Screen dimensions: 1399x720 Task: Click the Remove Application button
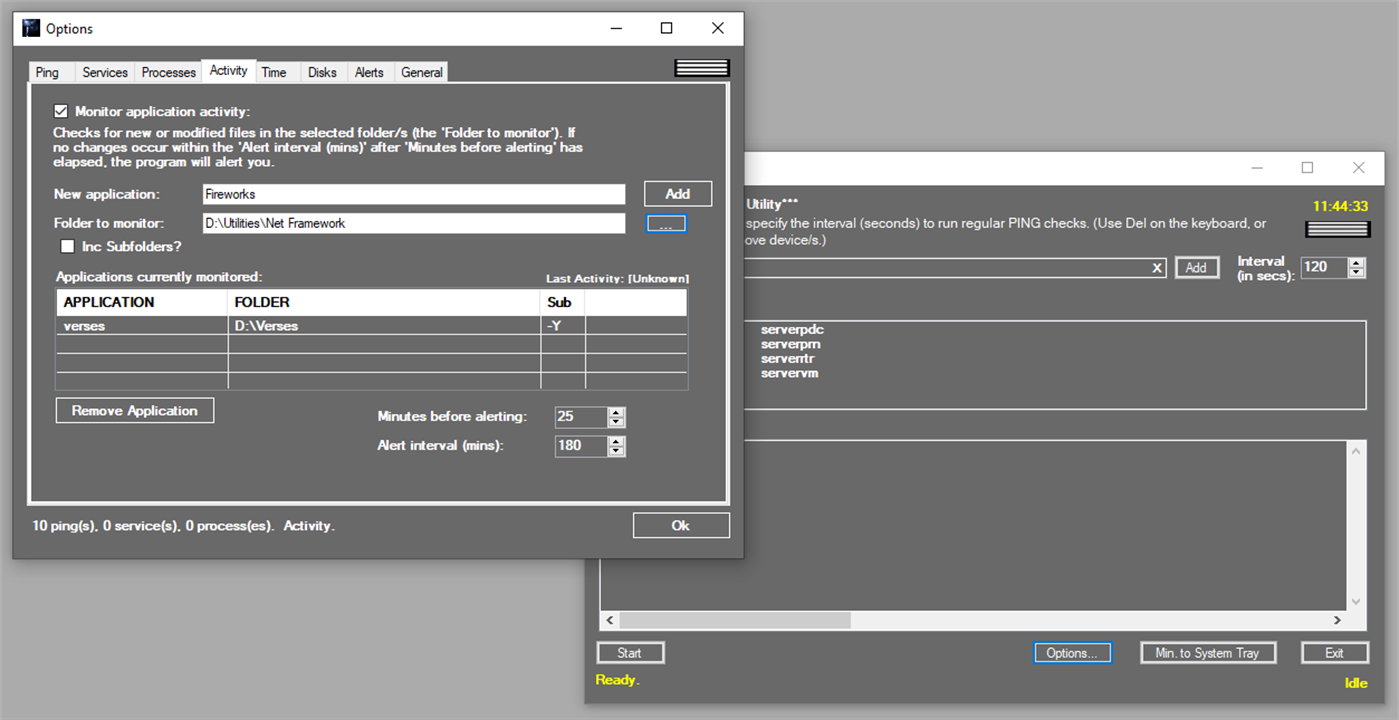click(x=135, y=410)
